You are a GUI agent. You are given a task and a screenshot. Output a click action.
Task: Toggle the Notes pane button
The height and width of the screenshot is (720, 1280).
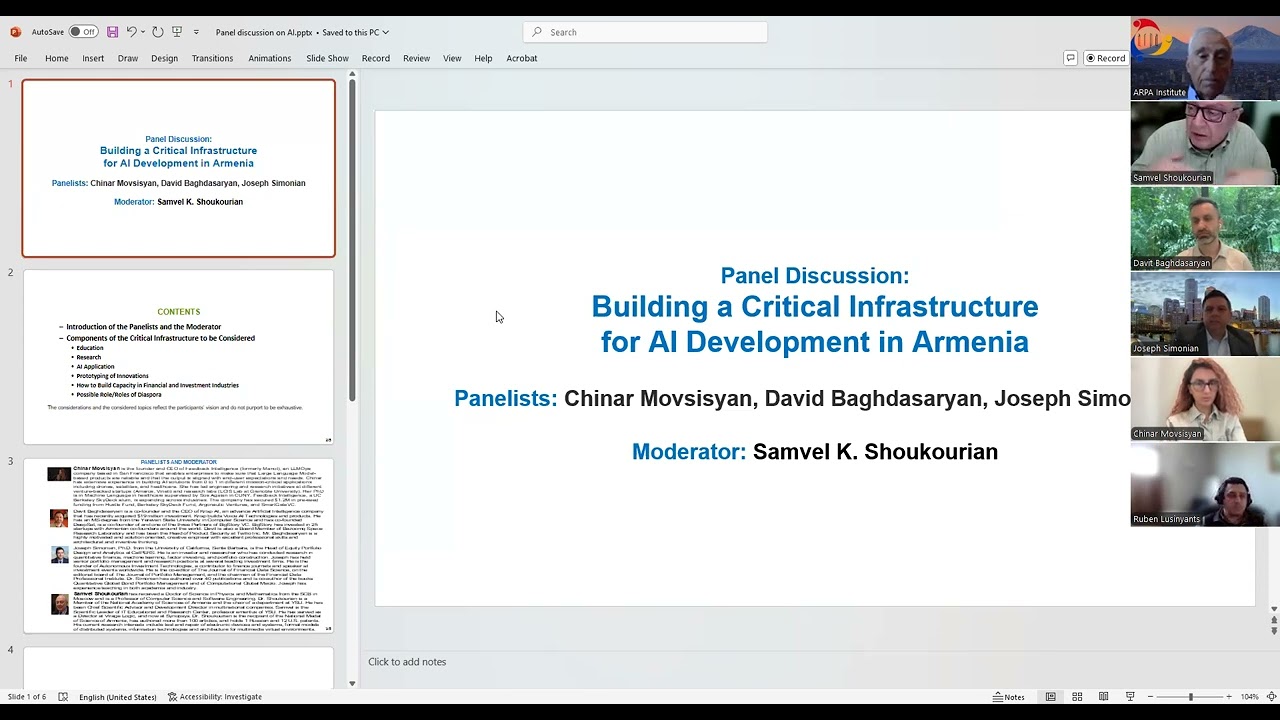pyautogui.click(x=1009, y=697)
